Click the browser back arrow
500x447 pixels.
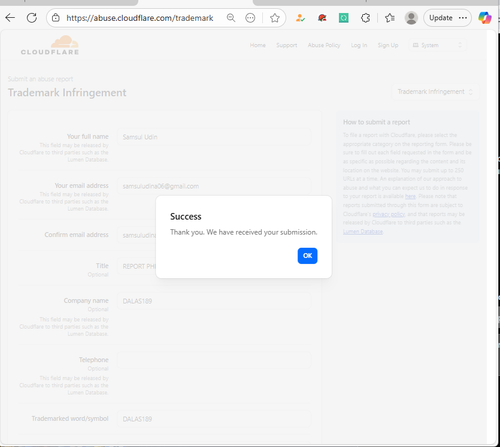coord(10,18)
